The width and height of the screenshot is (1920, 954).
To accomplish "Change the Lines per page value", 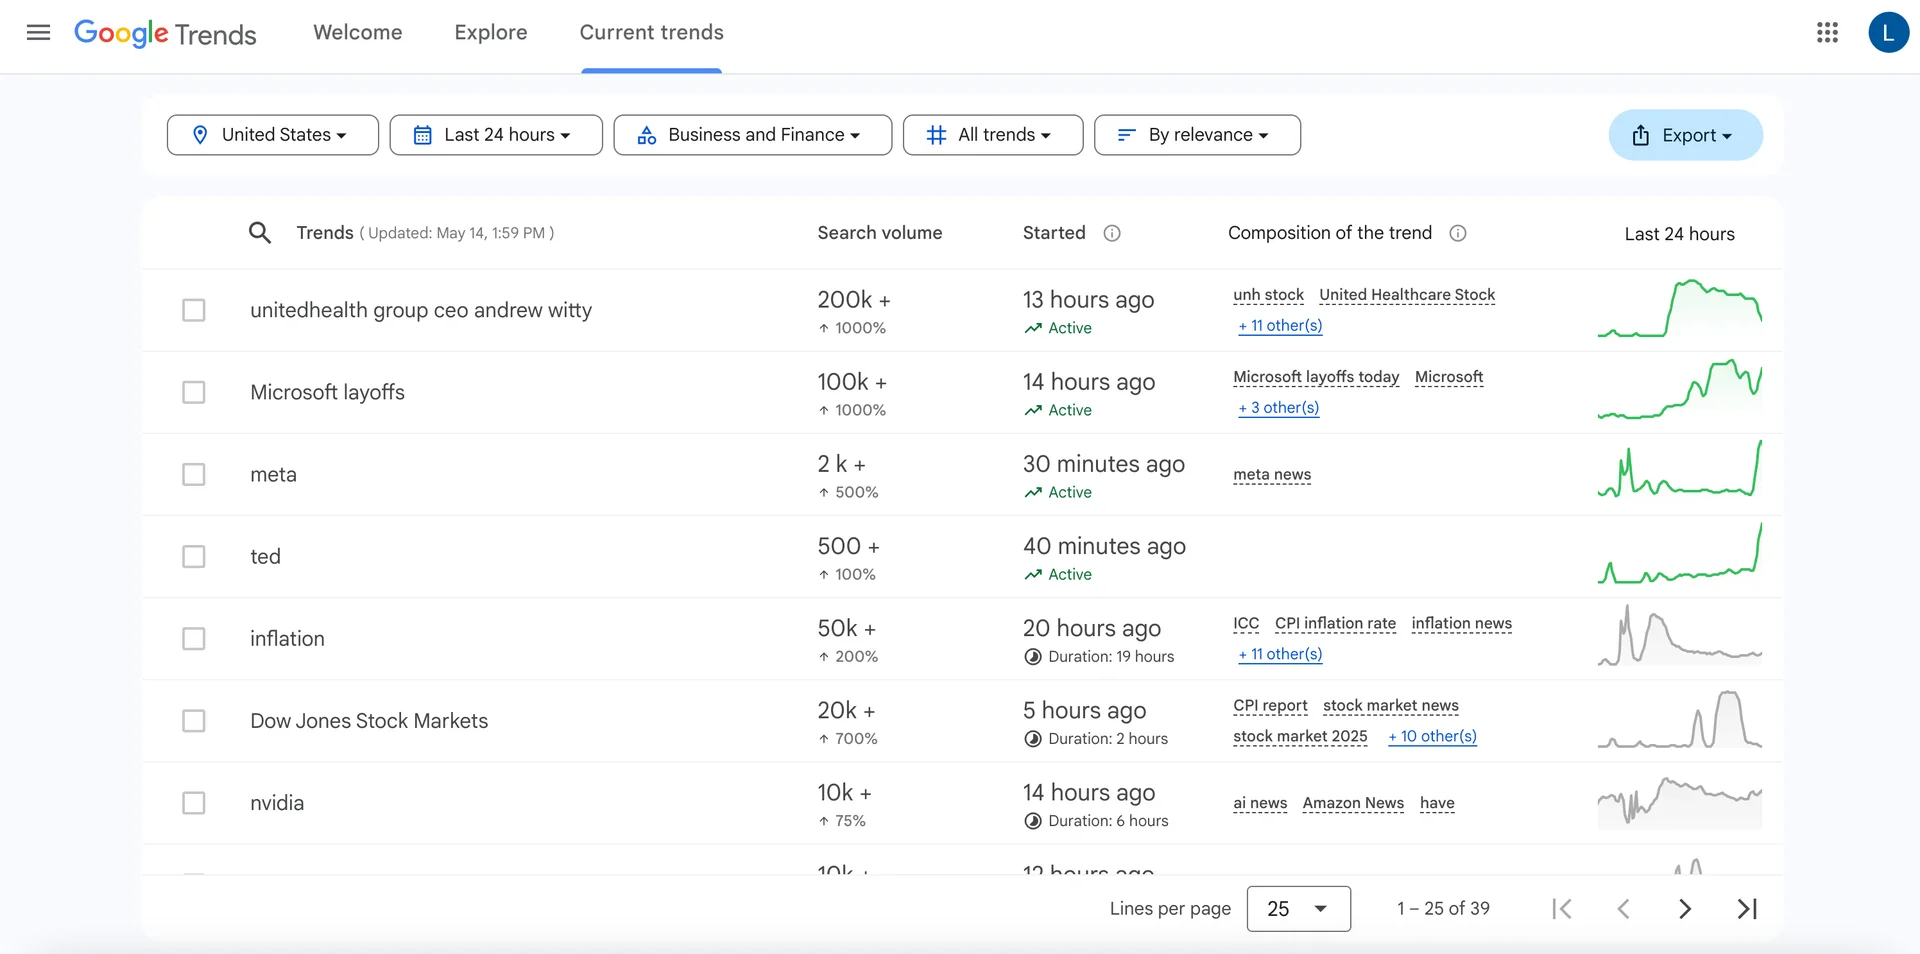I will 1299,908.
